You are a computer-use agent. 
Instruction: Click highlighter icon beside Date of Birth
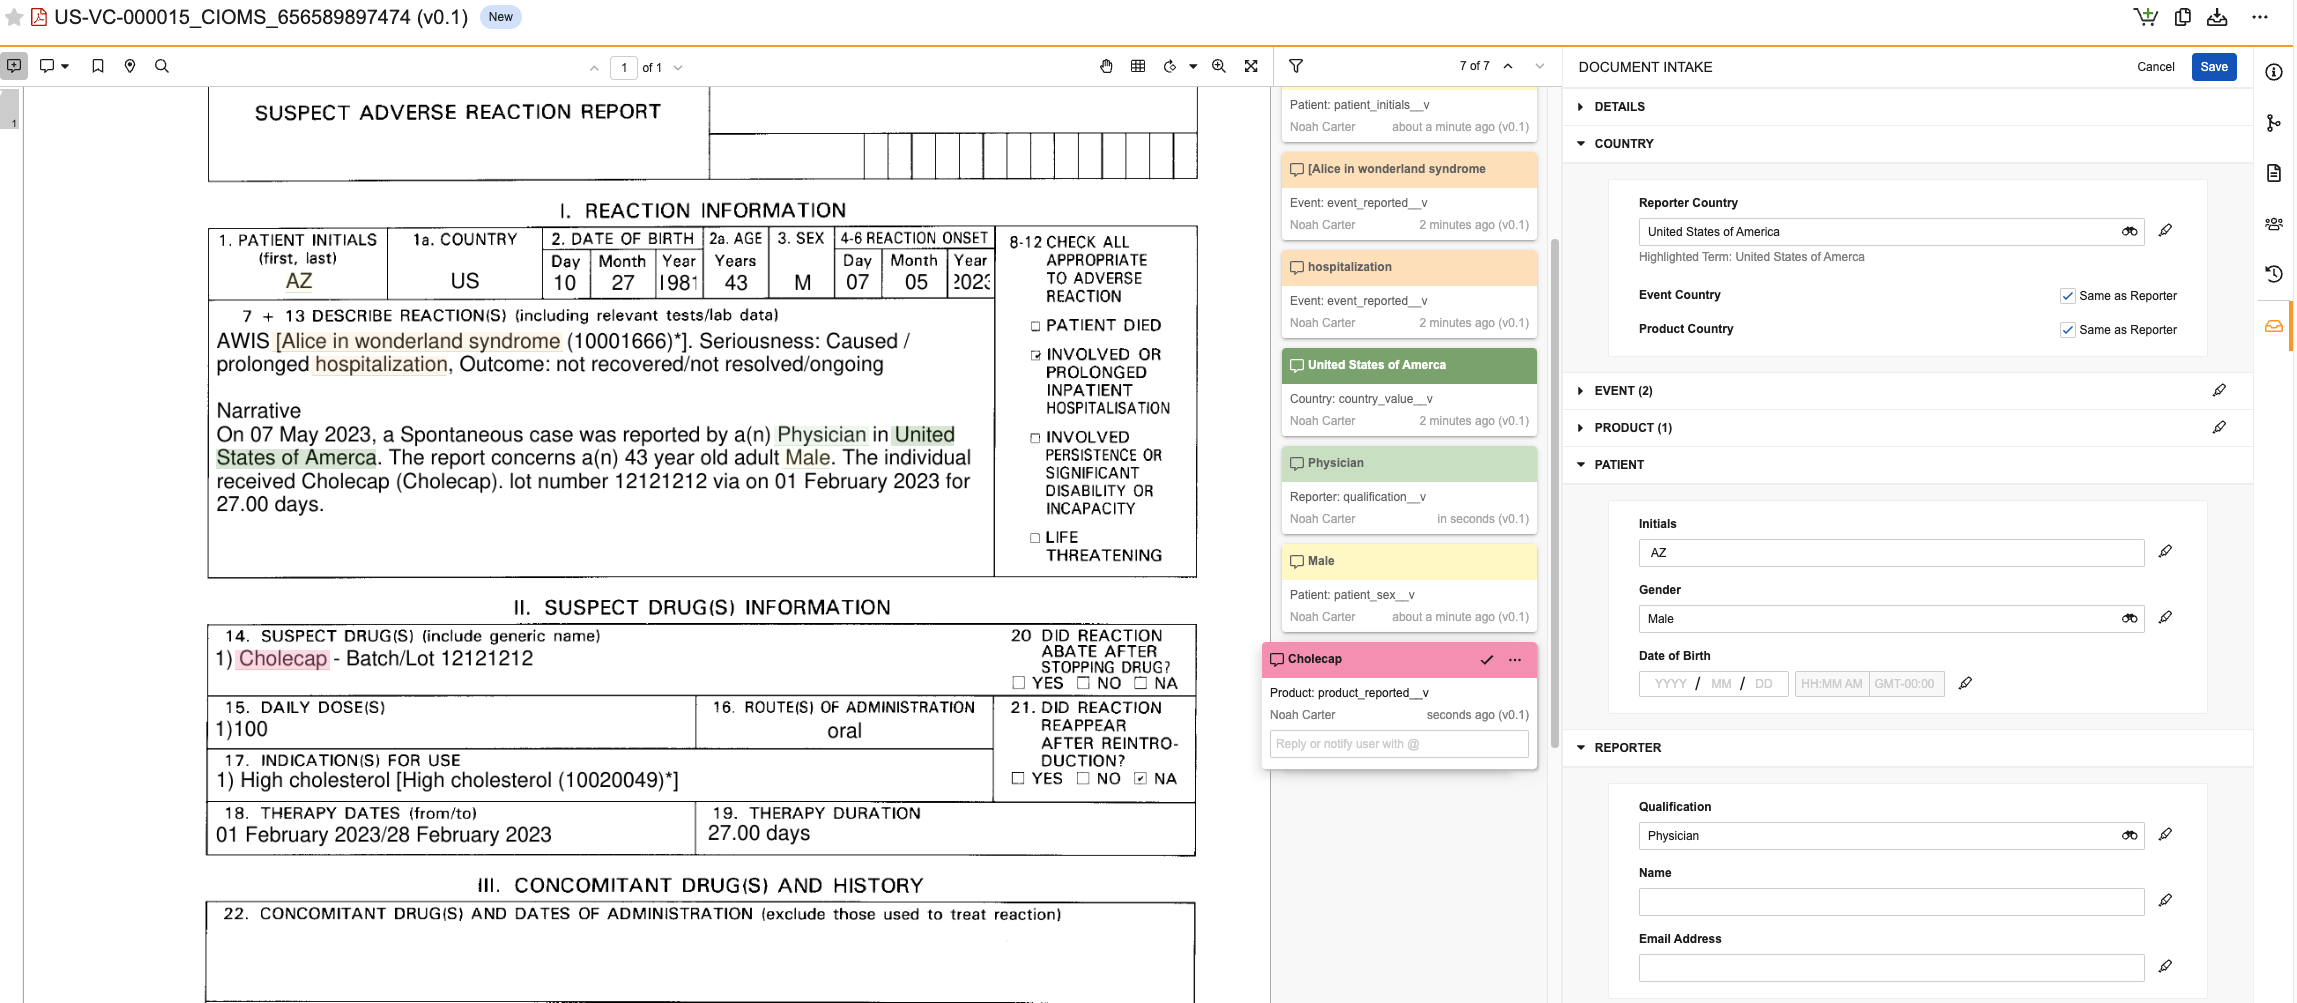1965,684
